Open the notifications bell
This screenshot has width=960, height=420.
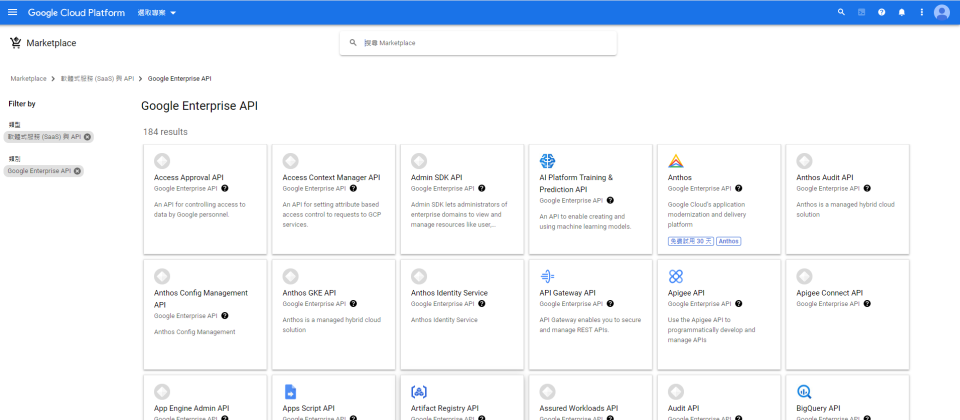[901, 12]
